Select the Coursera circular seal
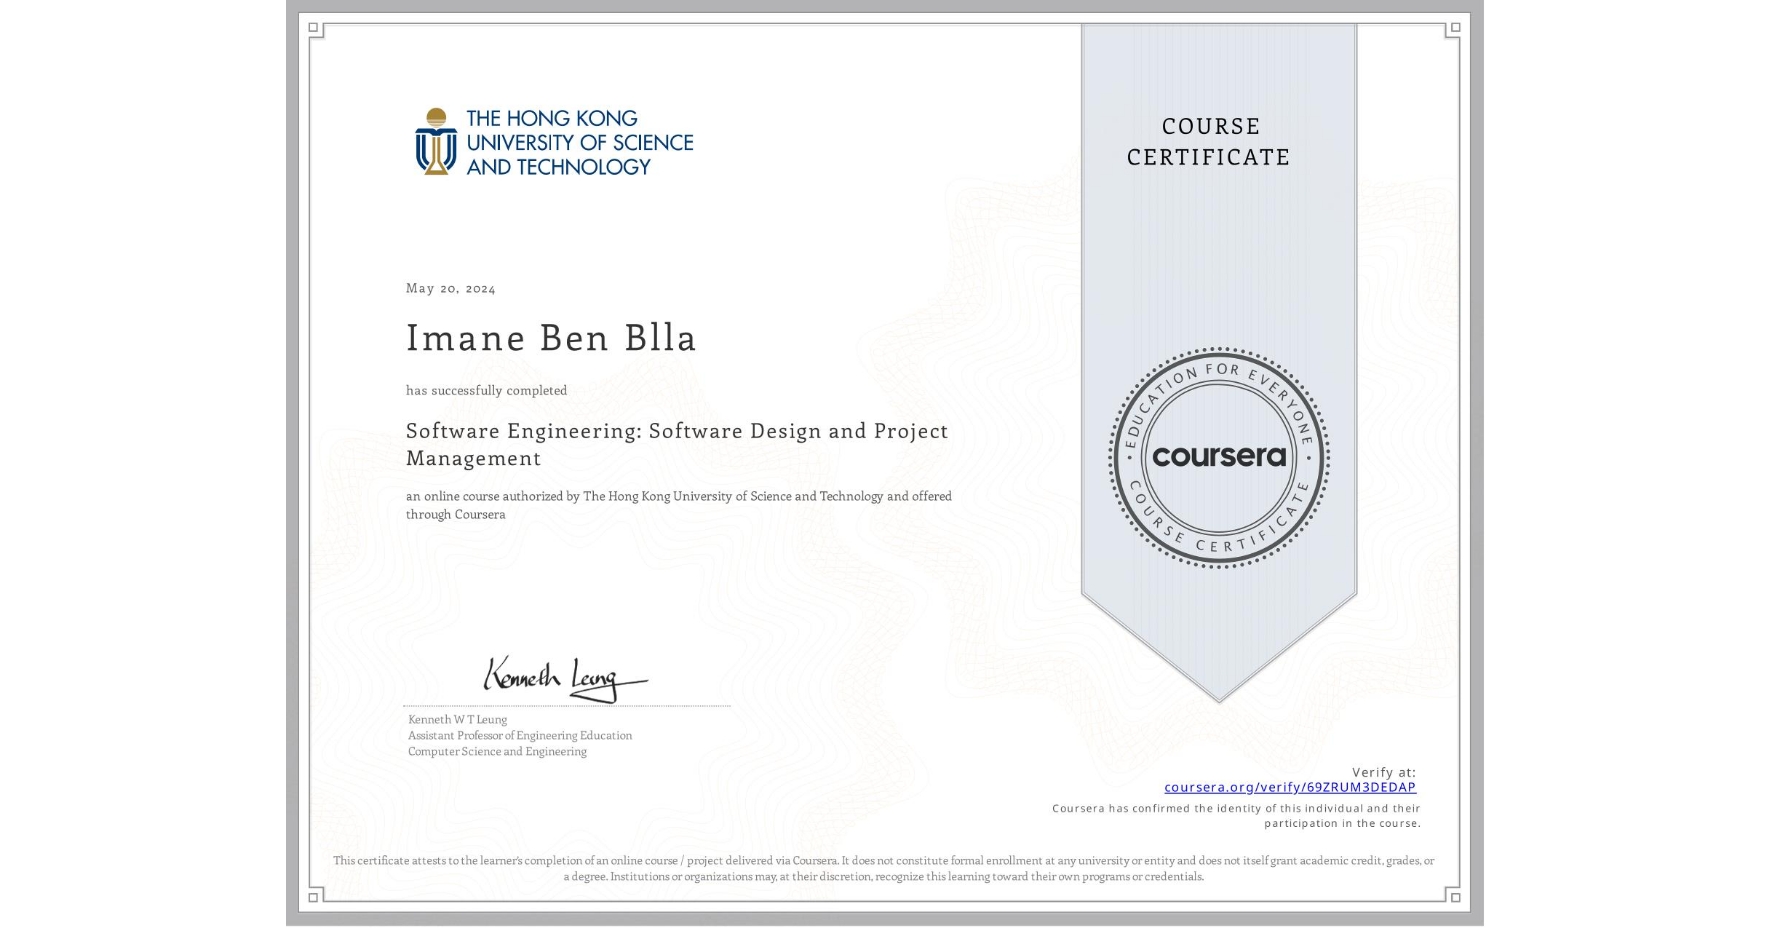 pos(1219,457)
